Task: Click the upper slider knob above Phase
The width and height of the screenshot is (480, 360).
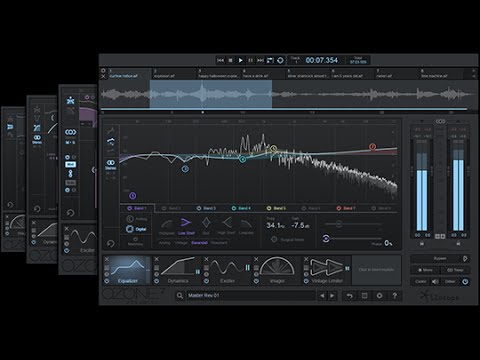Action: coord(339,224)
